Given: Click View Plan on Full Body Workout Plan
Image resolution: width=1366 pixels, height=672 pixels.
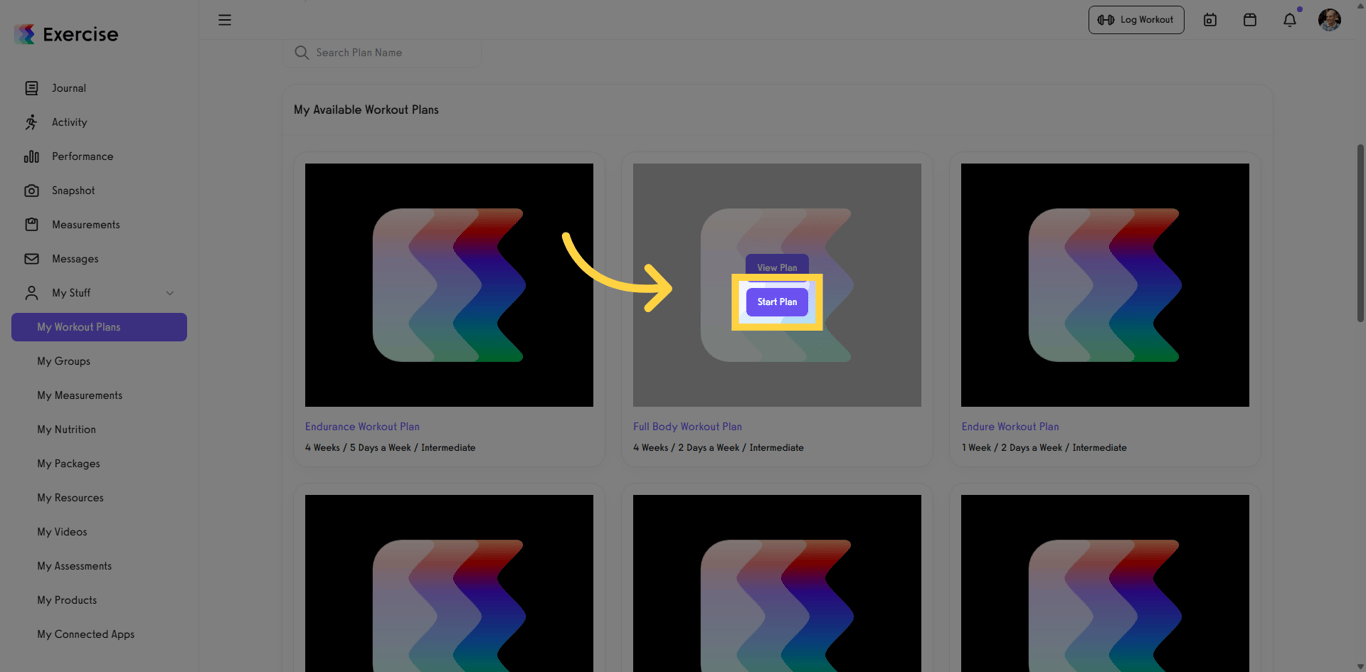Looking at the screenshot, I should point(777,267).
